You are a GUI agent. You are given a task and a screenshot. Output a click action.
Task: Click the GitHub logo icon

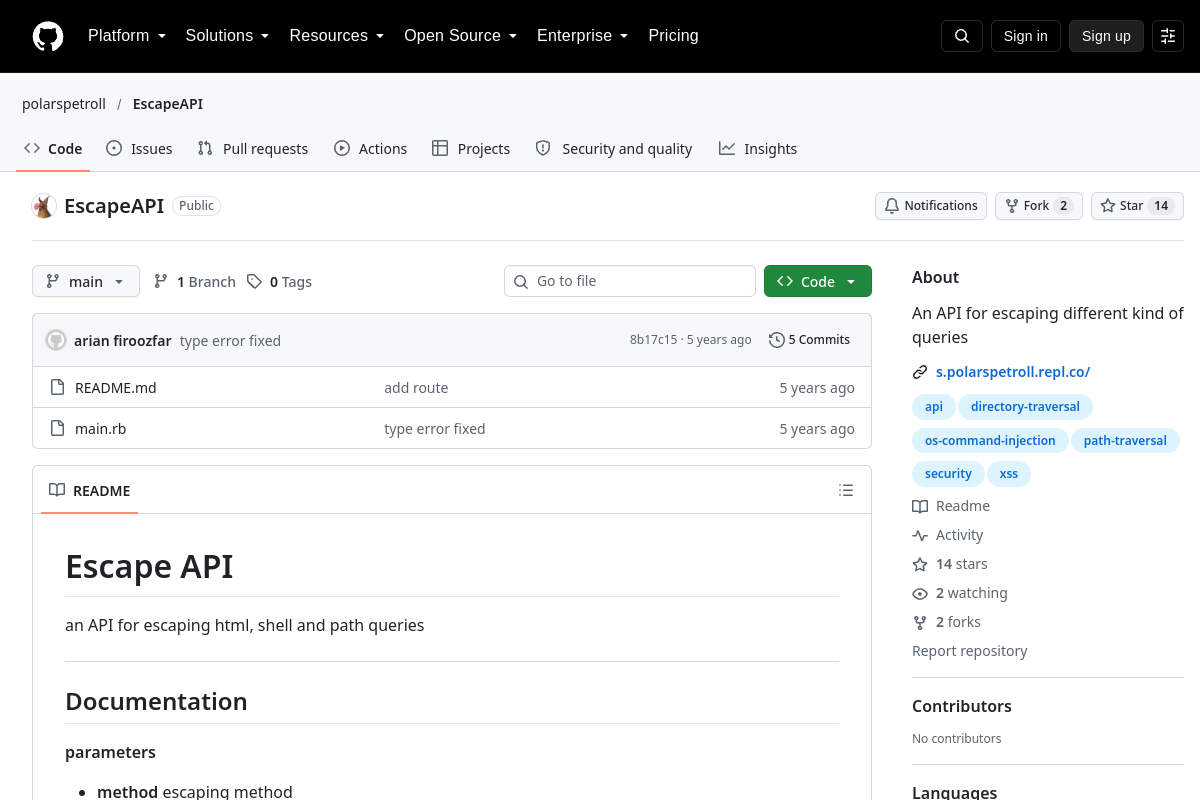(48, 36)
